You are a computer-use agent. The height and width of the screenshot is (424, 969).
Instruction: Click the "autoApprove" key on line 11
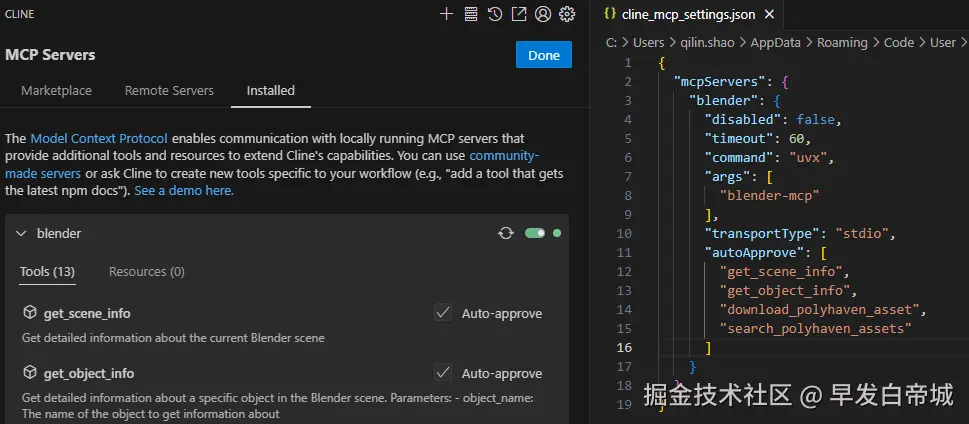coord(755,252)
